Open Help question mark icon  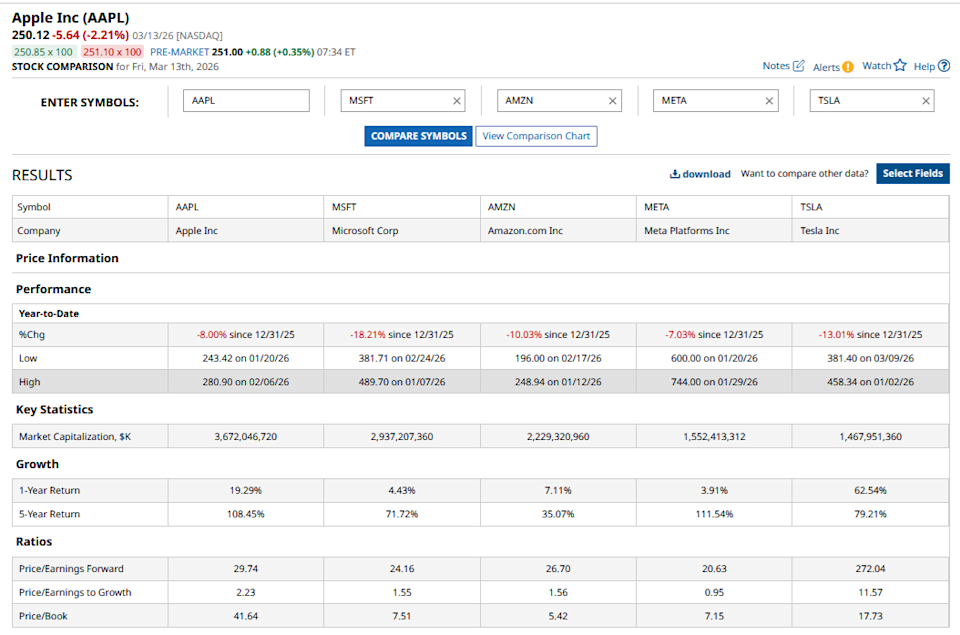click(943, 66)
